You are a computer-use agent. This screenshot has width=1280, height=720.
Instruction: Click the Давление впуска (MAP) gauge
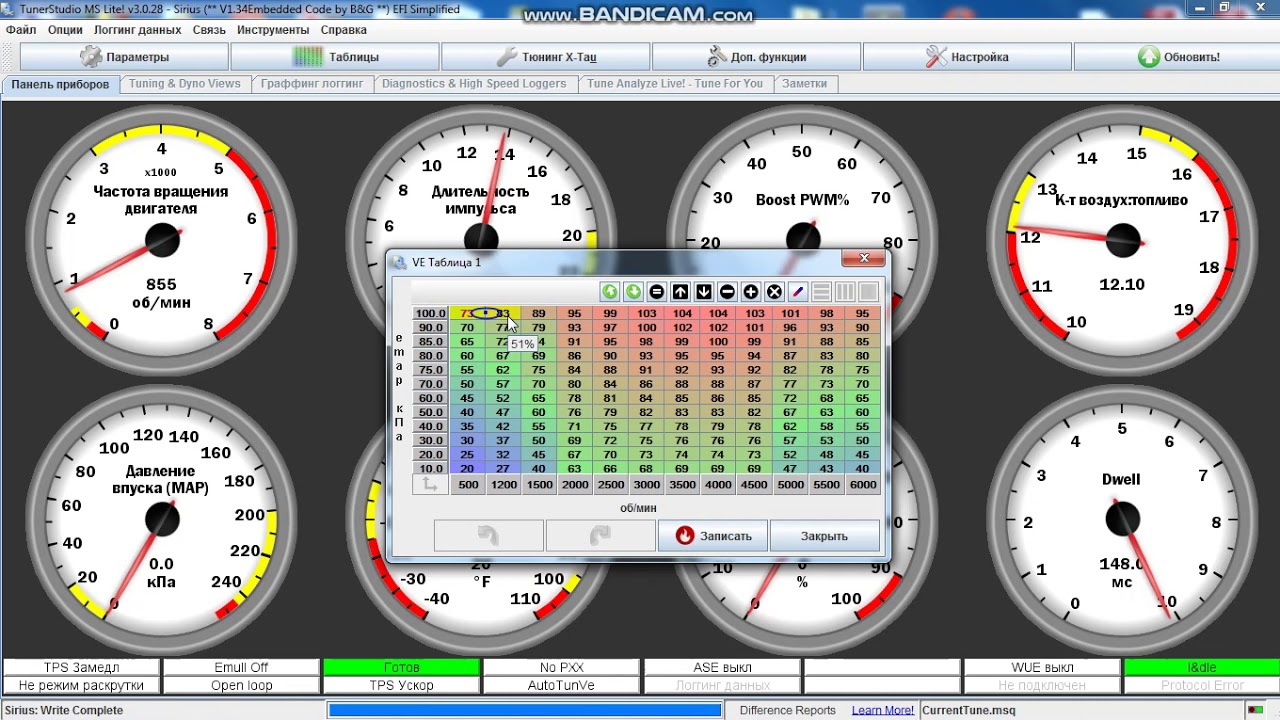(x=161, y=519)
